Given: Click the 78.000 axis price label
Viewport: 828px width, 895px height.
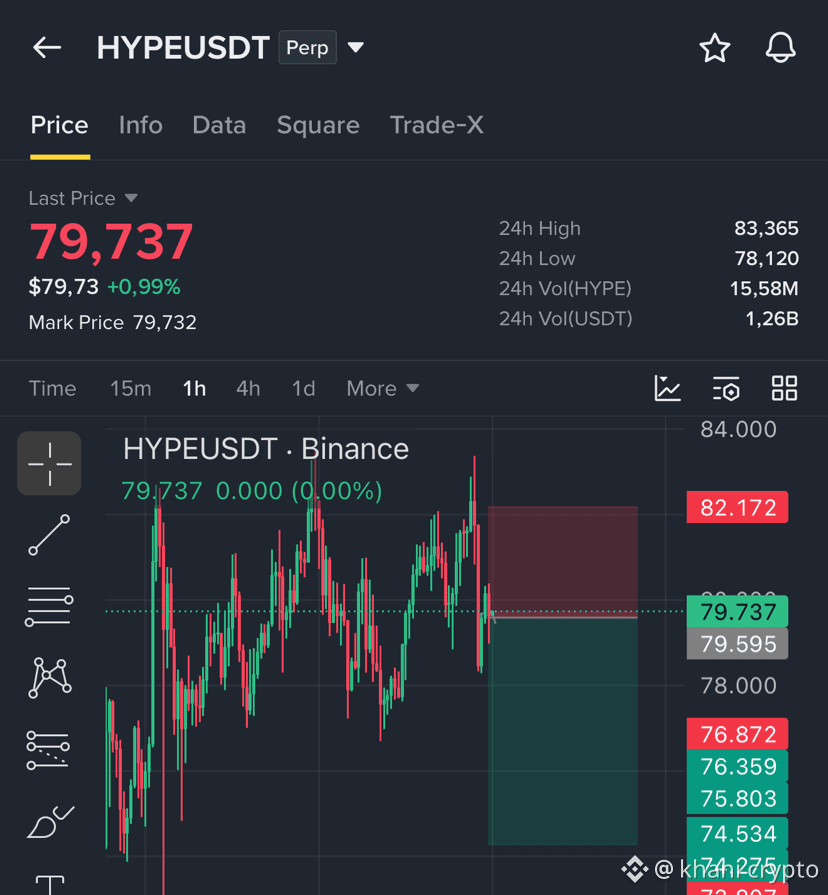Looking at the screenshot, I should point(738,686).
